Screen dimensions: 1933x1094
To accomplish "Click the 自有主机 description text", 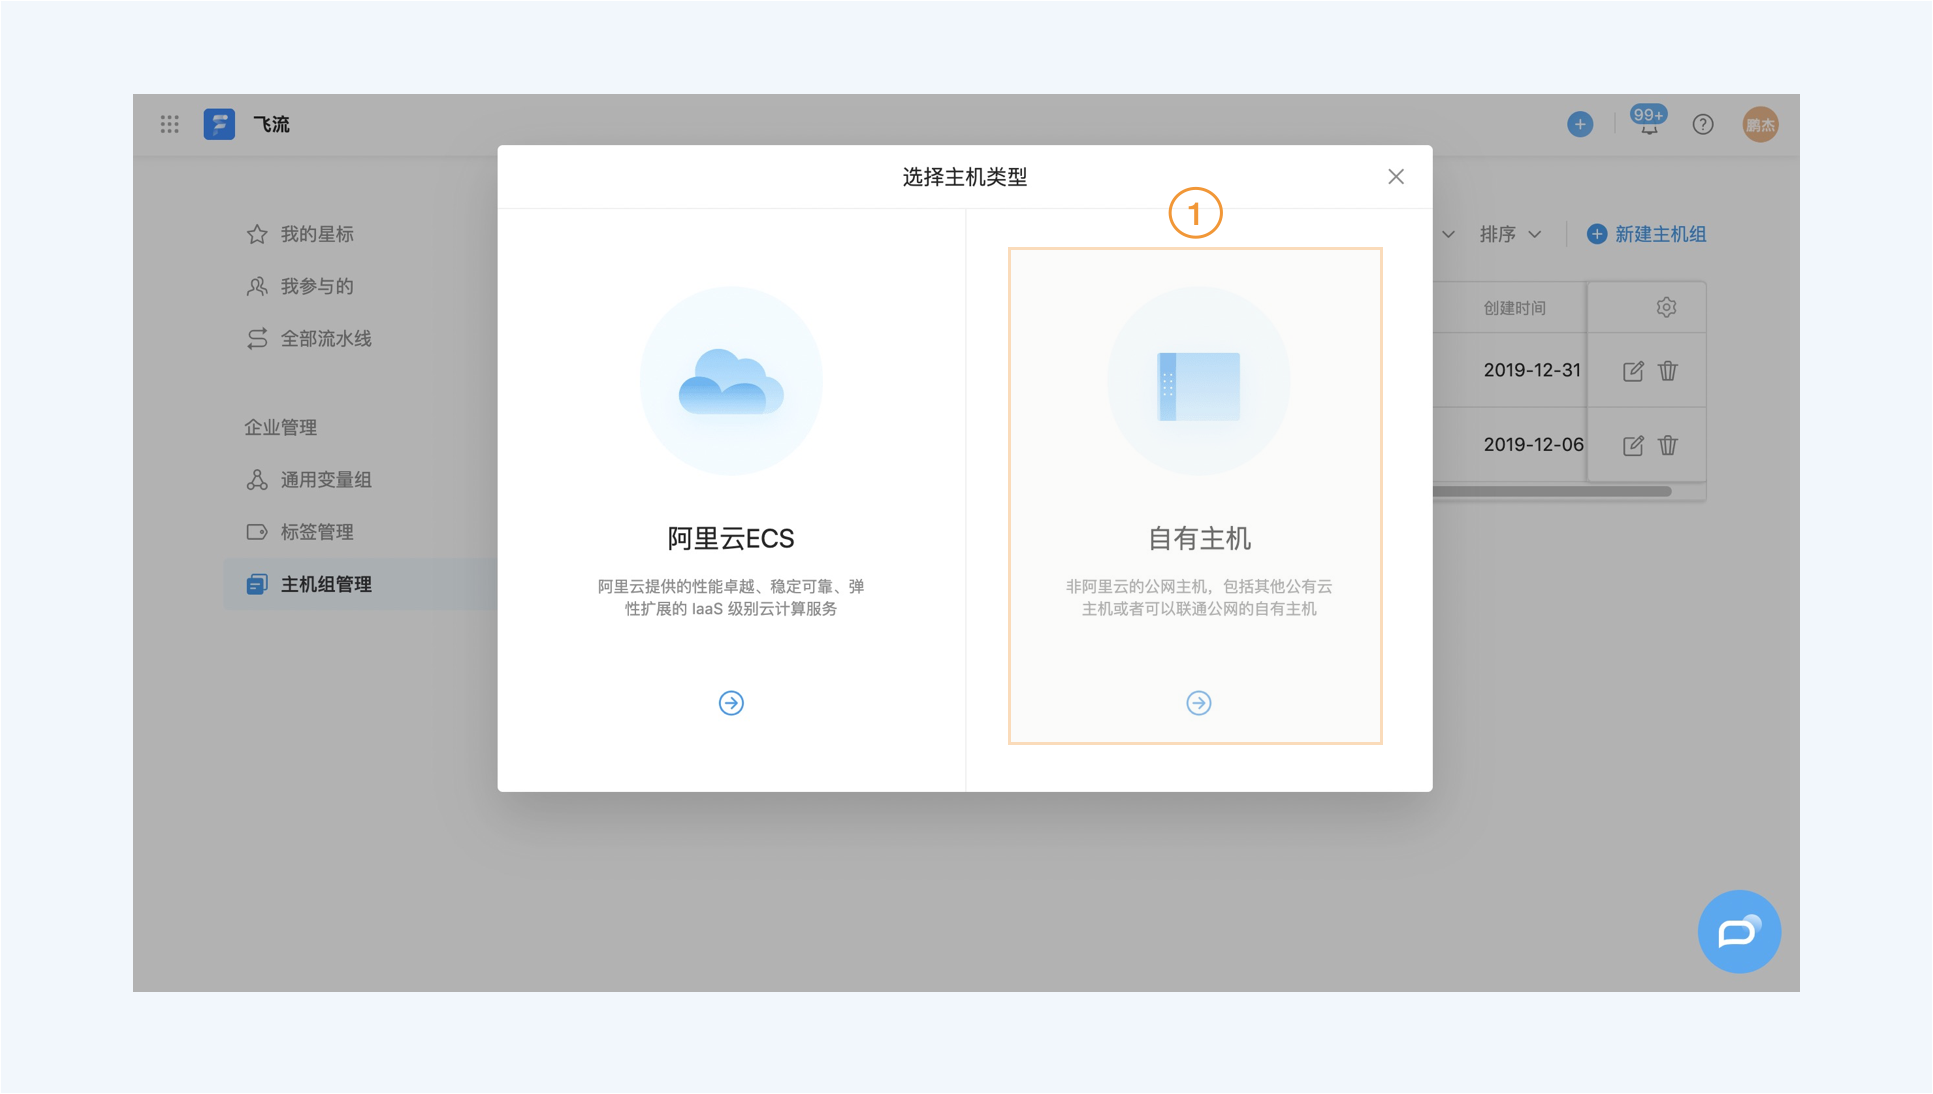I will (x=1198, y=597).
